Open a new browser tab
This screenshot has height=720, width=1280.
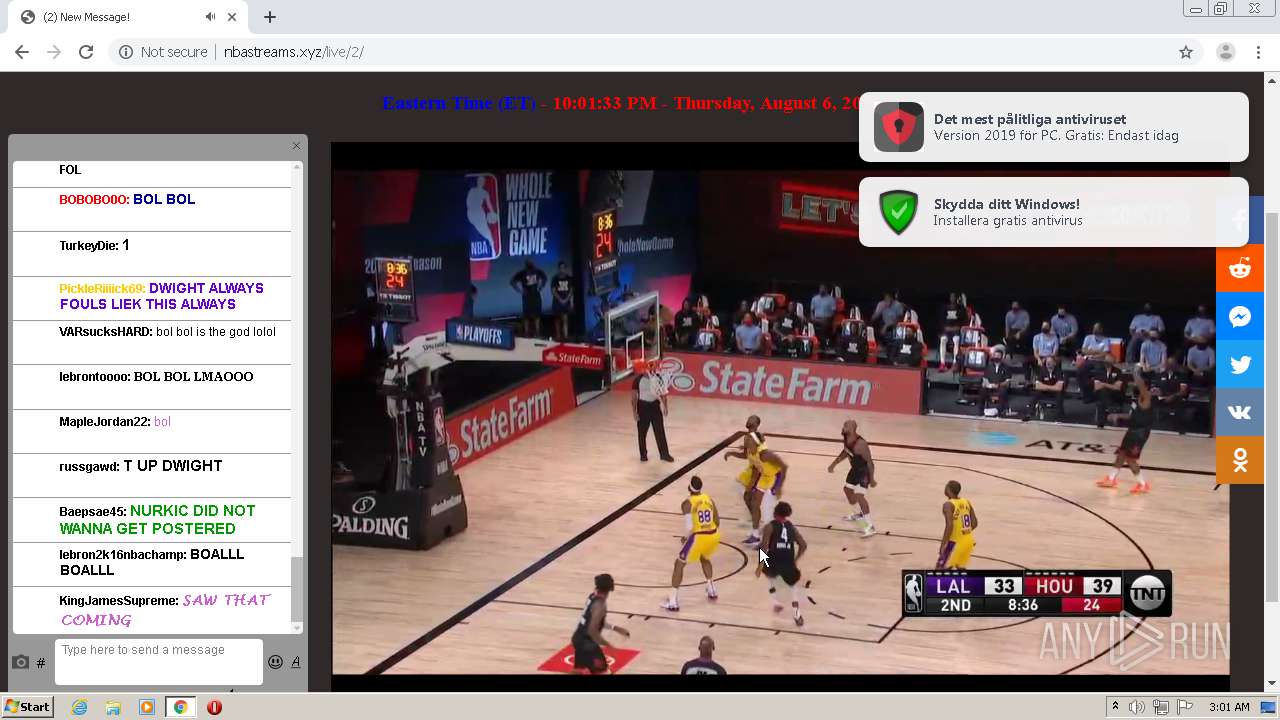click(x=270, y=17)
